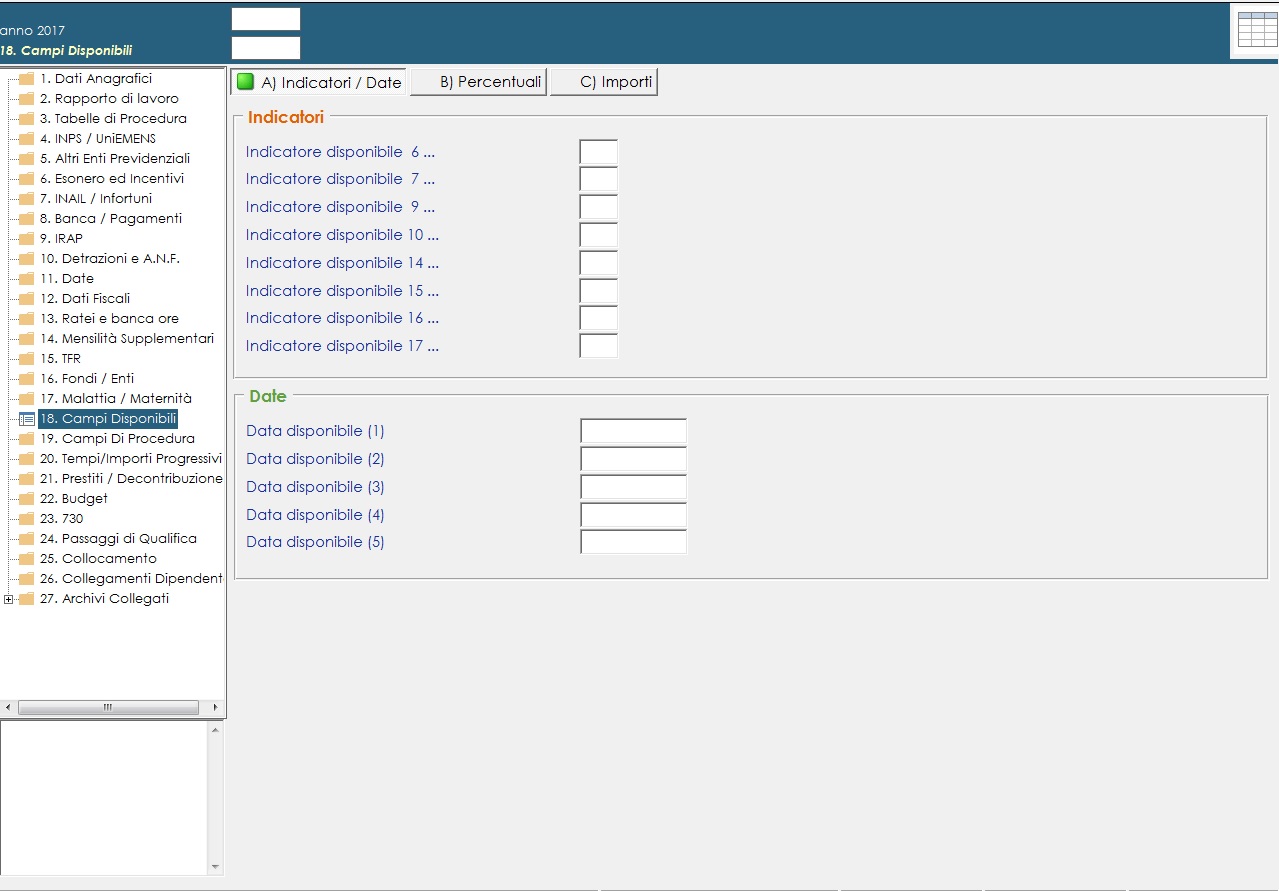1279x891 pixels.
Task: Click the Indicatore disponibile 6 field
Action: 598,152
